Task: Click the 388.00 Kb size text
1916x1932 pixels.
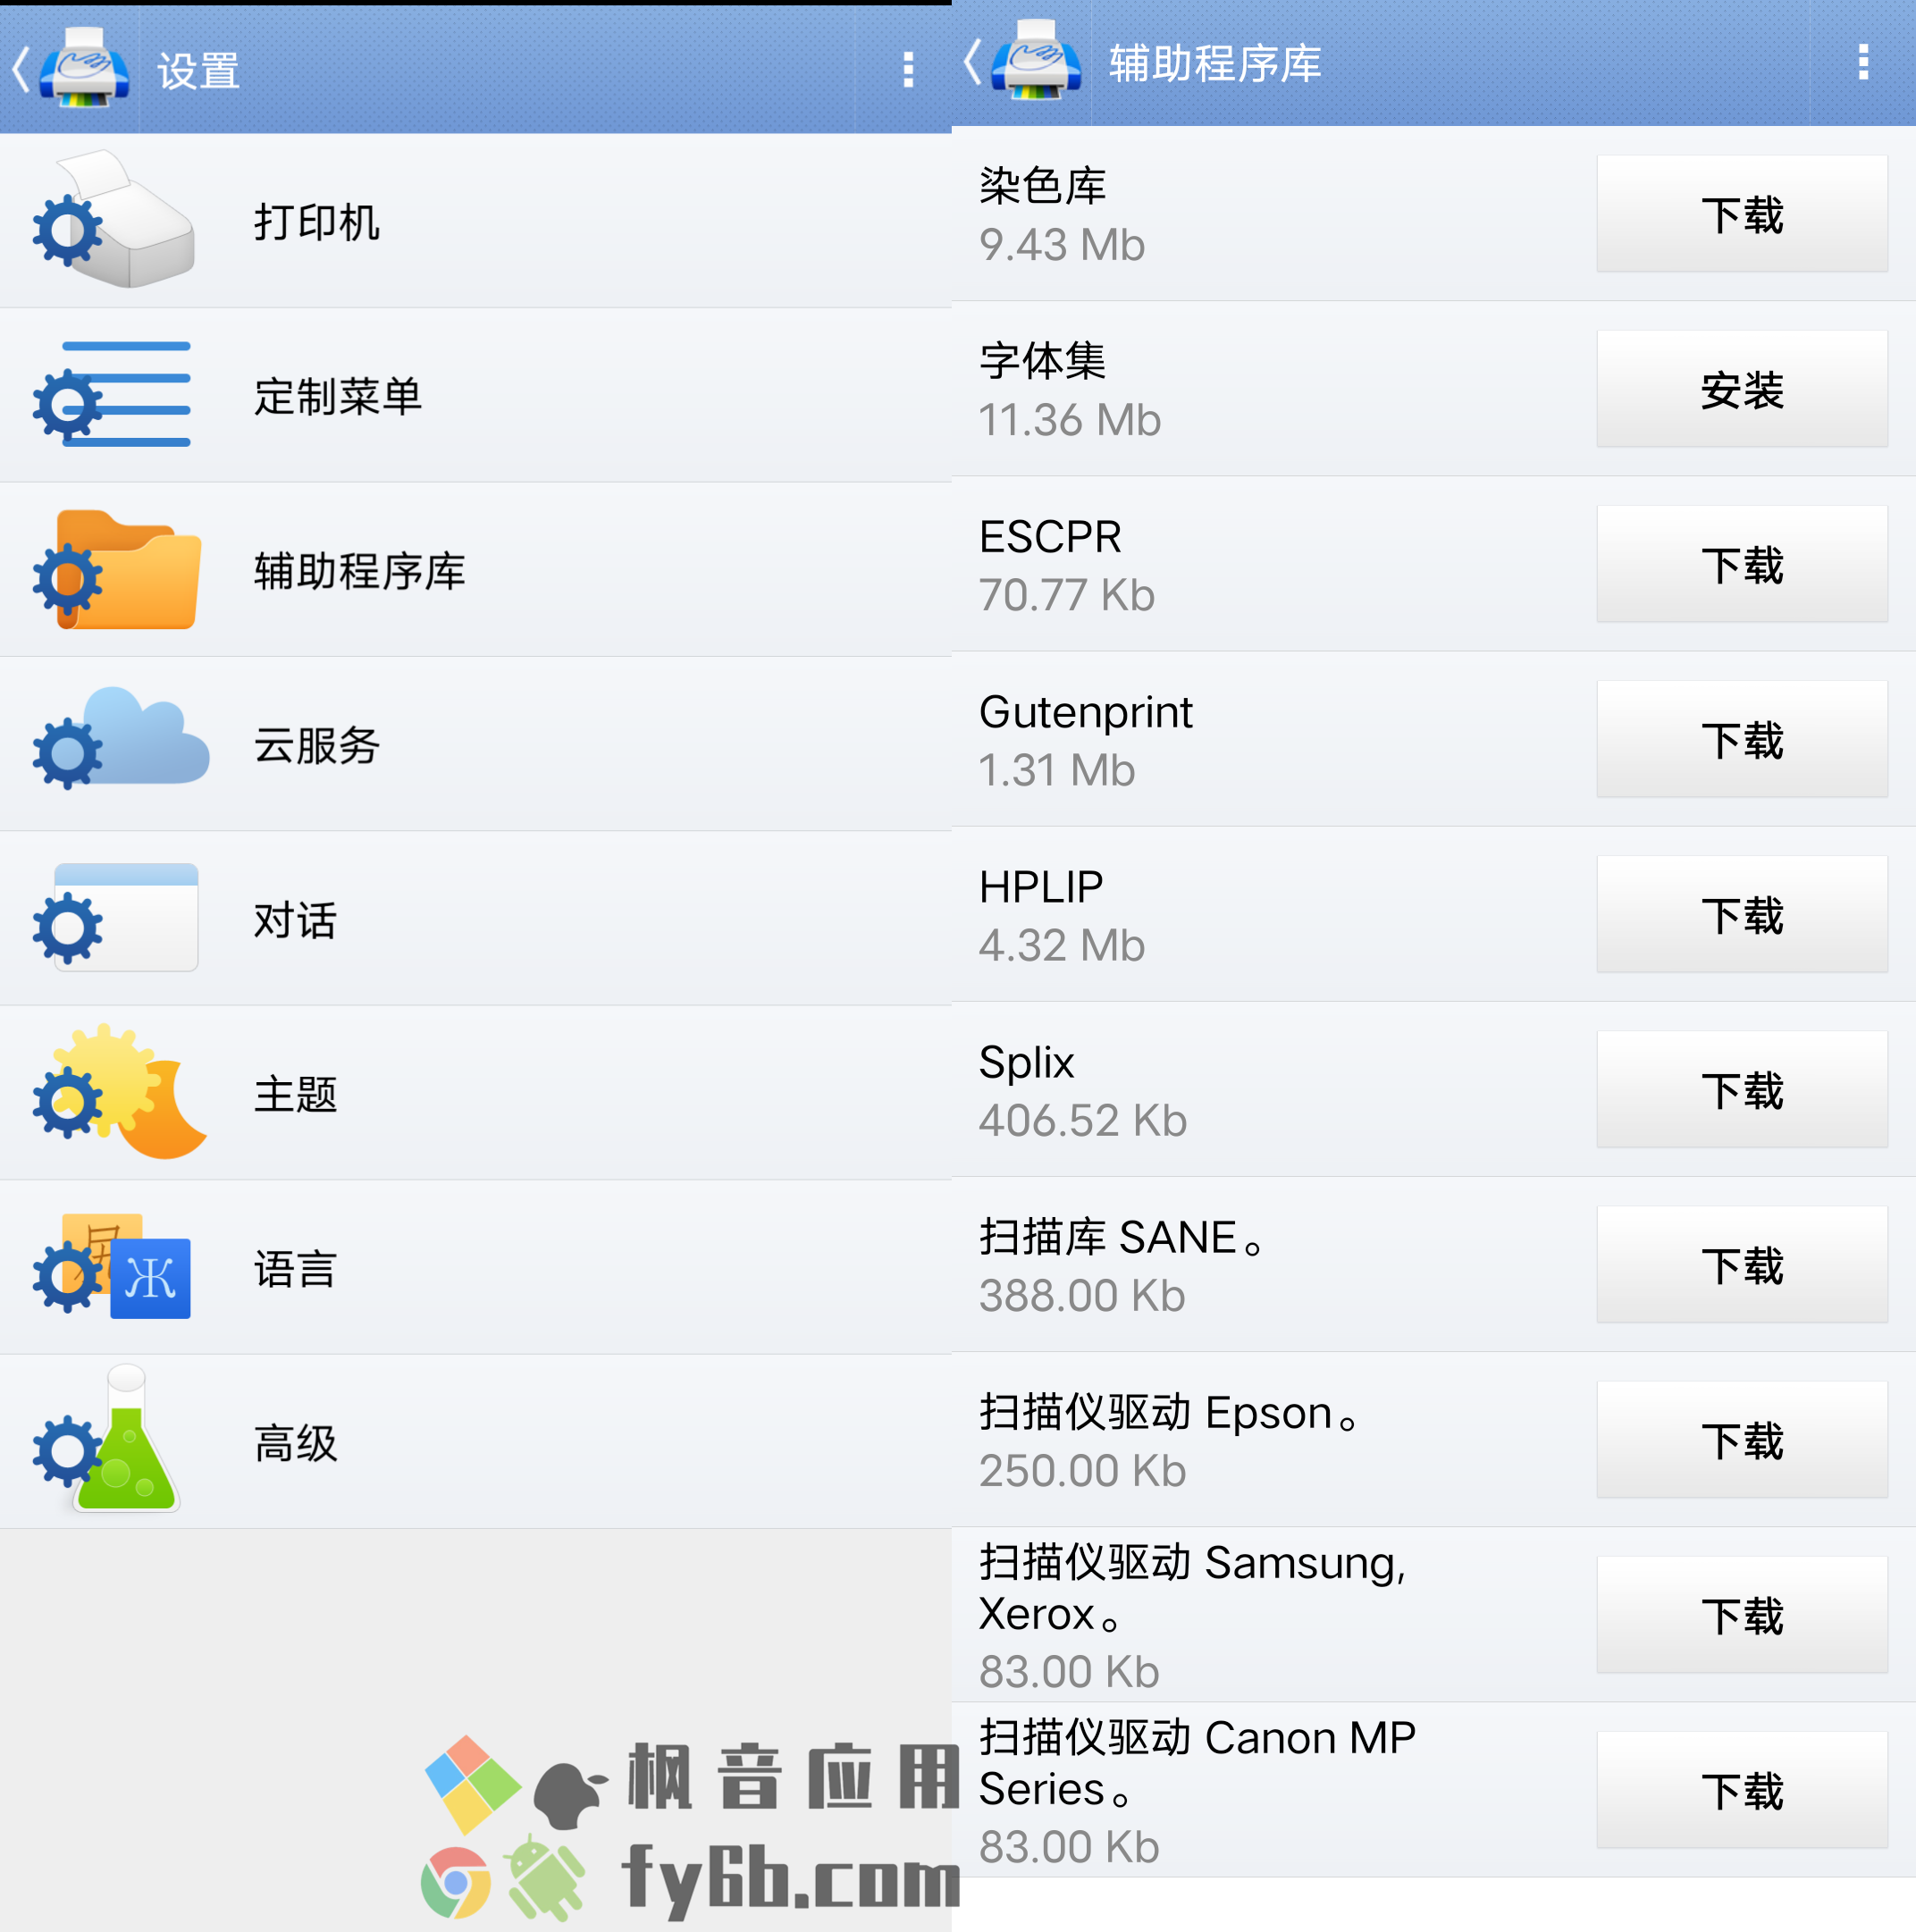Action: point(1082,1295)
